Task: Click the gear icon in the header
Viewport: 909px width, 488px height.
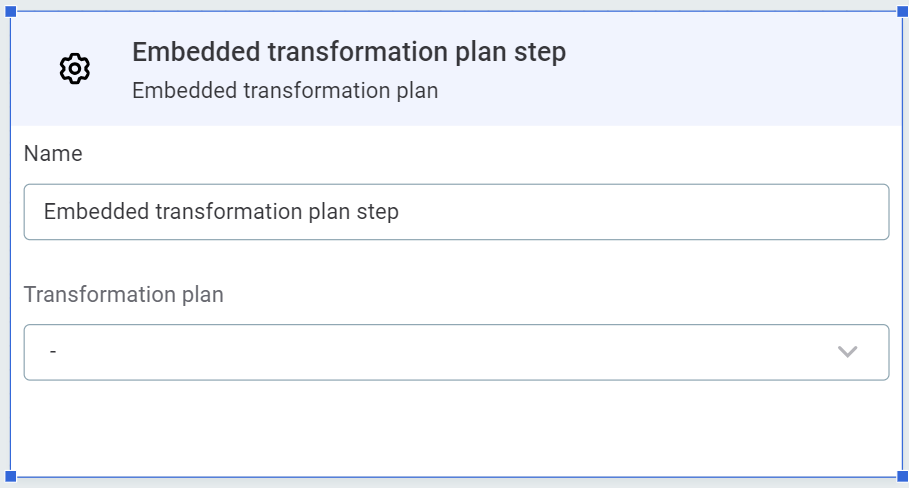Action: pyautogui.click(x=75, y=69)
